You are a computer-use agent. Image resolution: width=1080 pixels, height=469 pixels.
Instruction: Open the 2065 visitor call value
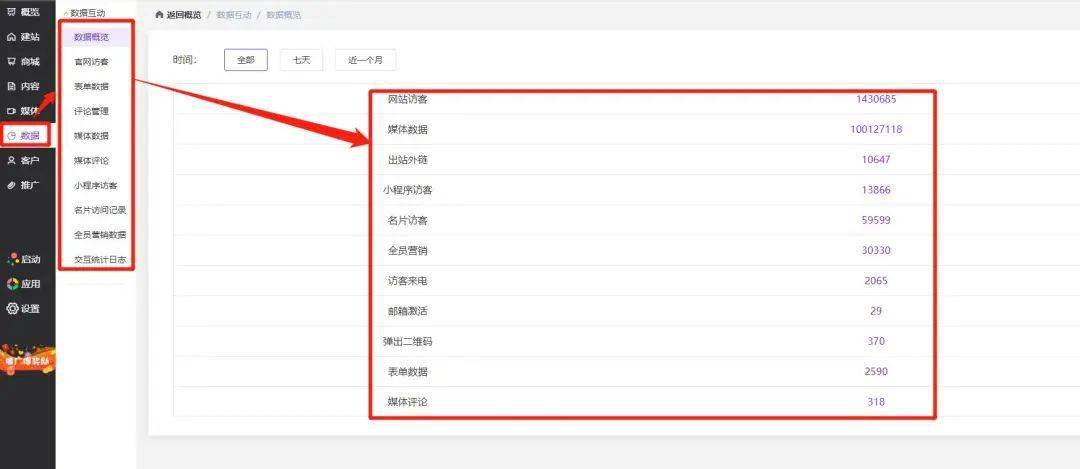[876, 281]
